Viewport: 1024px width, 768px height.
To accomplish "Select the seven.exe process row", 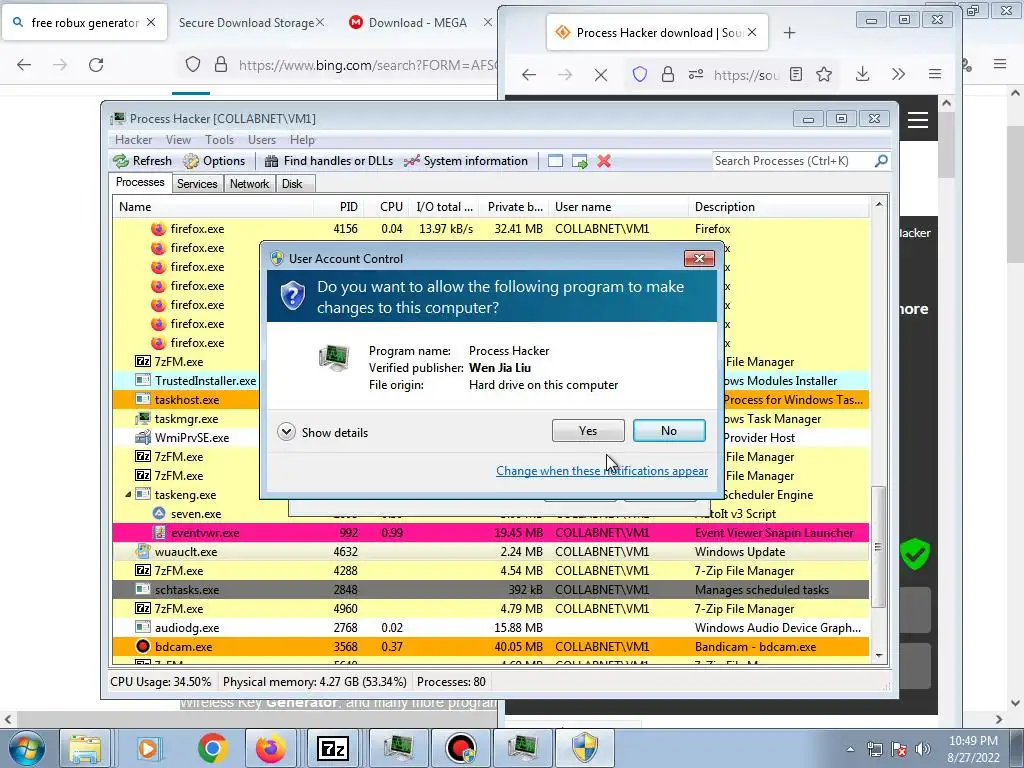I will point(490,513).
